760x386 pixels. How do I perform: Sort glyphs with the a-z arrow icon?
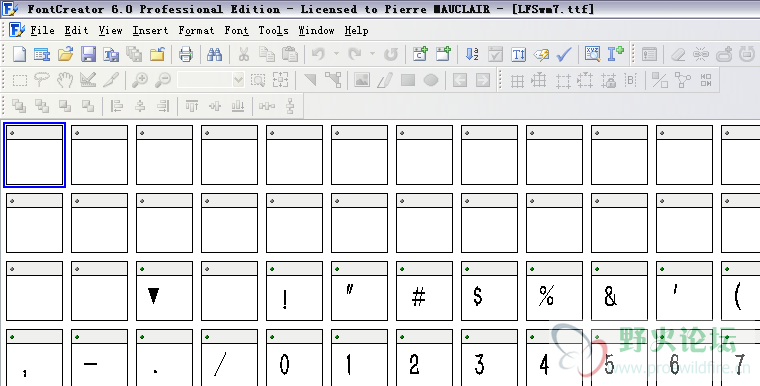pyautogui.click(x=472, y=54)
